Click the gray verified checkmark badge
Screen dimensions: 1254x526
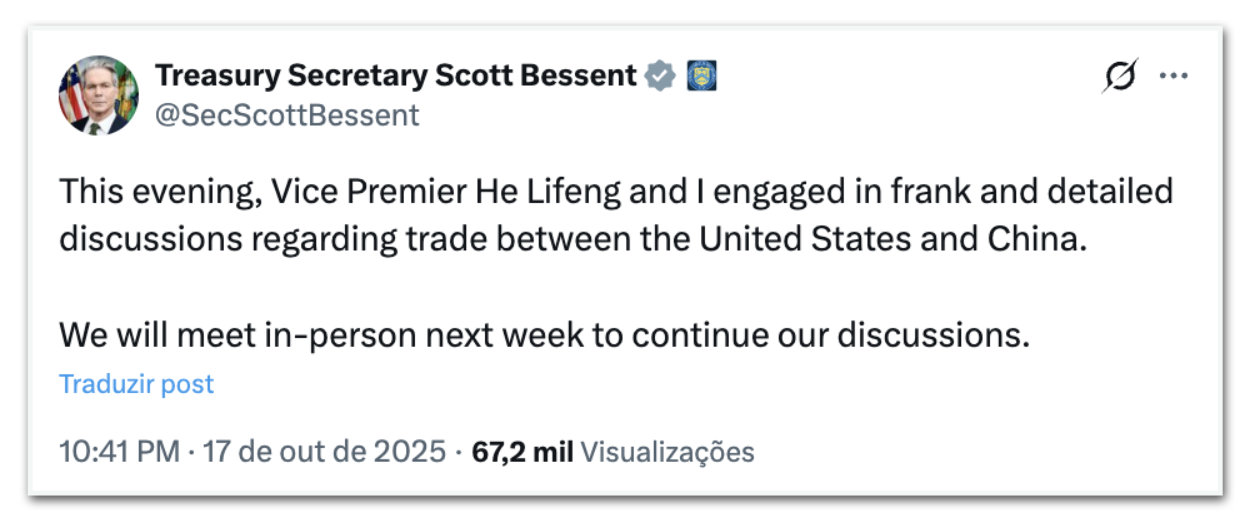[x=660, y=76]
